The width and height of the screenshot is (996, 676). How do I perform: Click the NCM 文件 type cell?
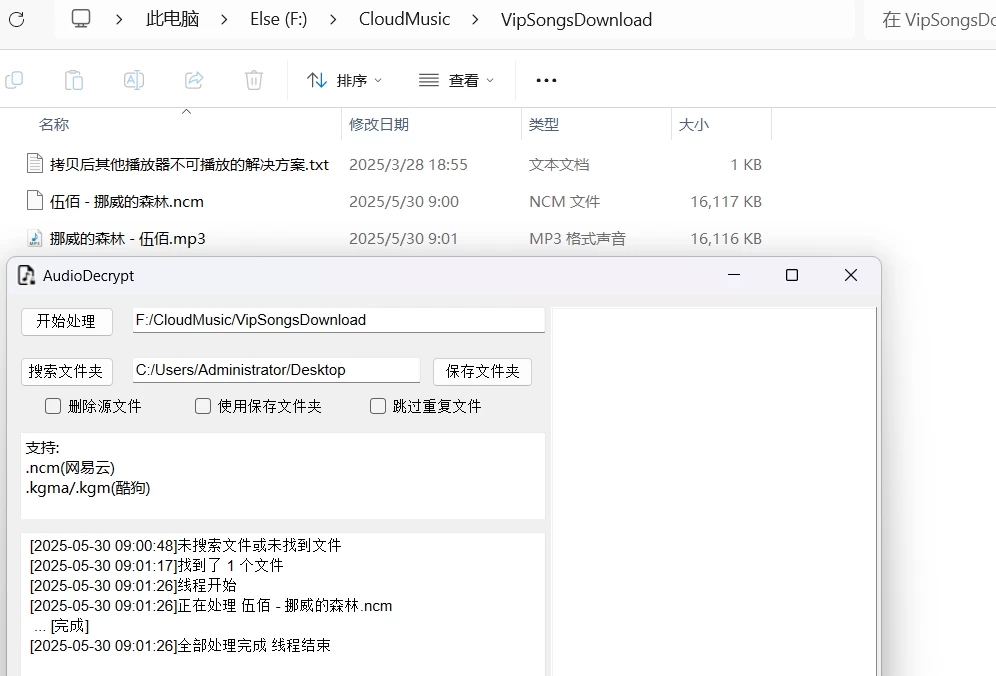(x=565, y=201)
